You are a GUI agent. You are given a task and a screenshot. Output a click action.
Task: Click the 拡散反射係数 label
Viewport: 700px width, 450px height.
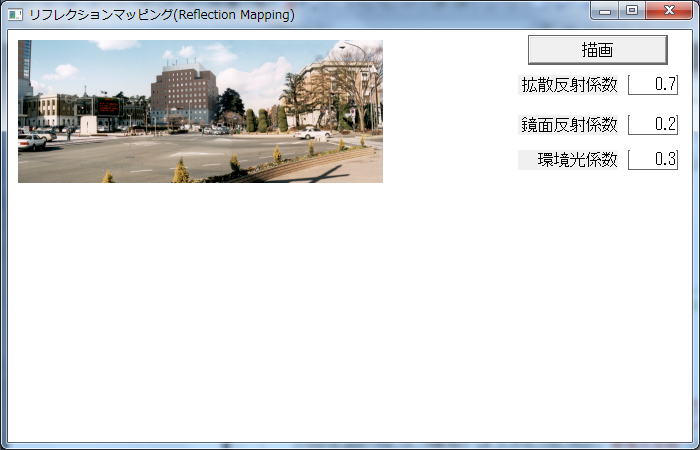pos(568,85)
